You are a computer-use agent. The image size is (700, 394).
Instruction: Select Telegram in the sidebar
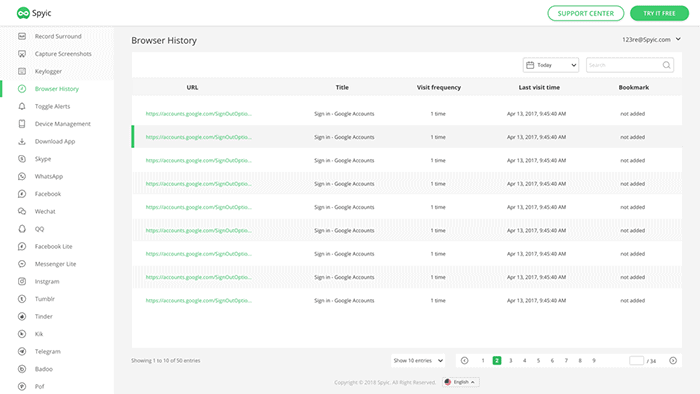pos(47,352)
